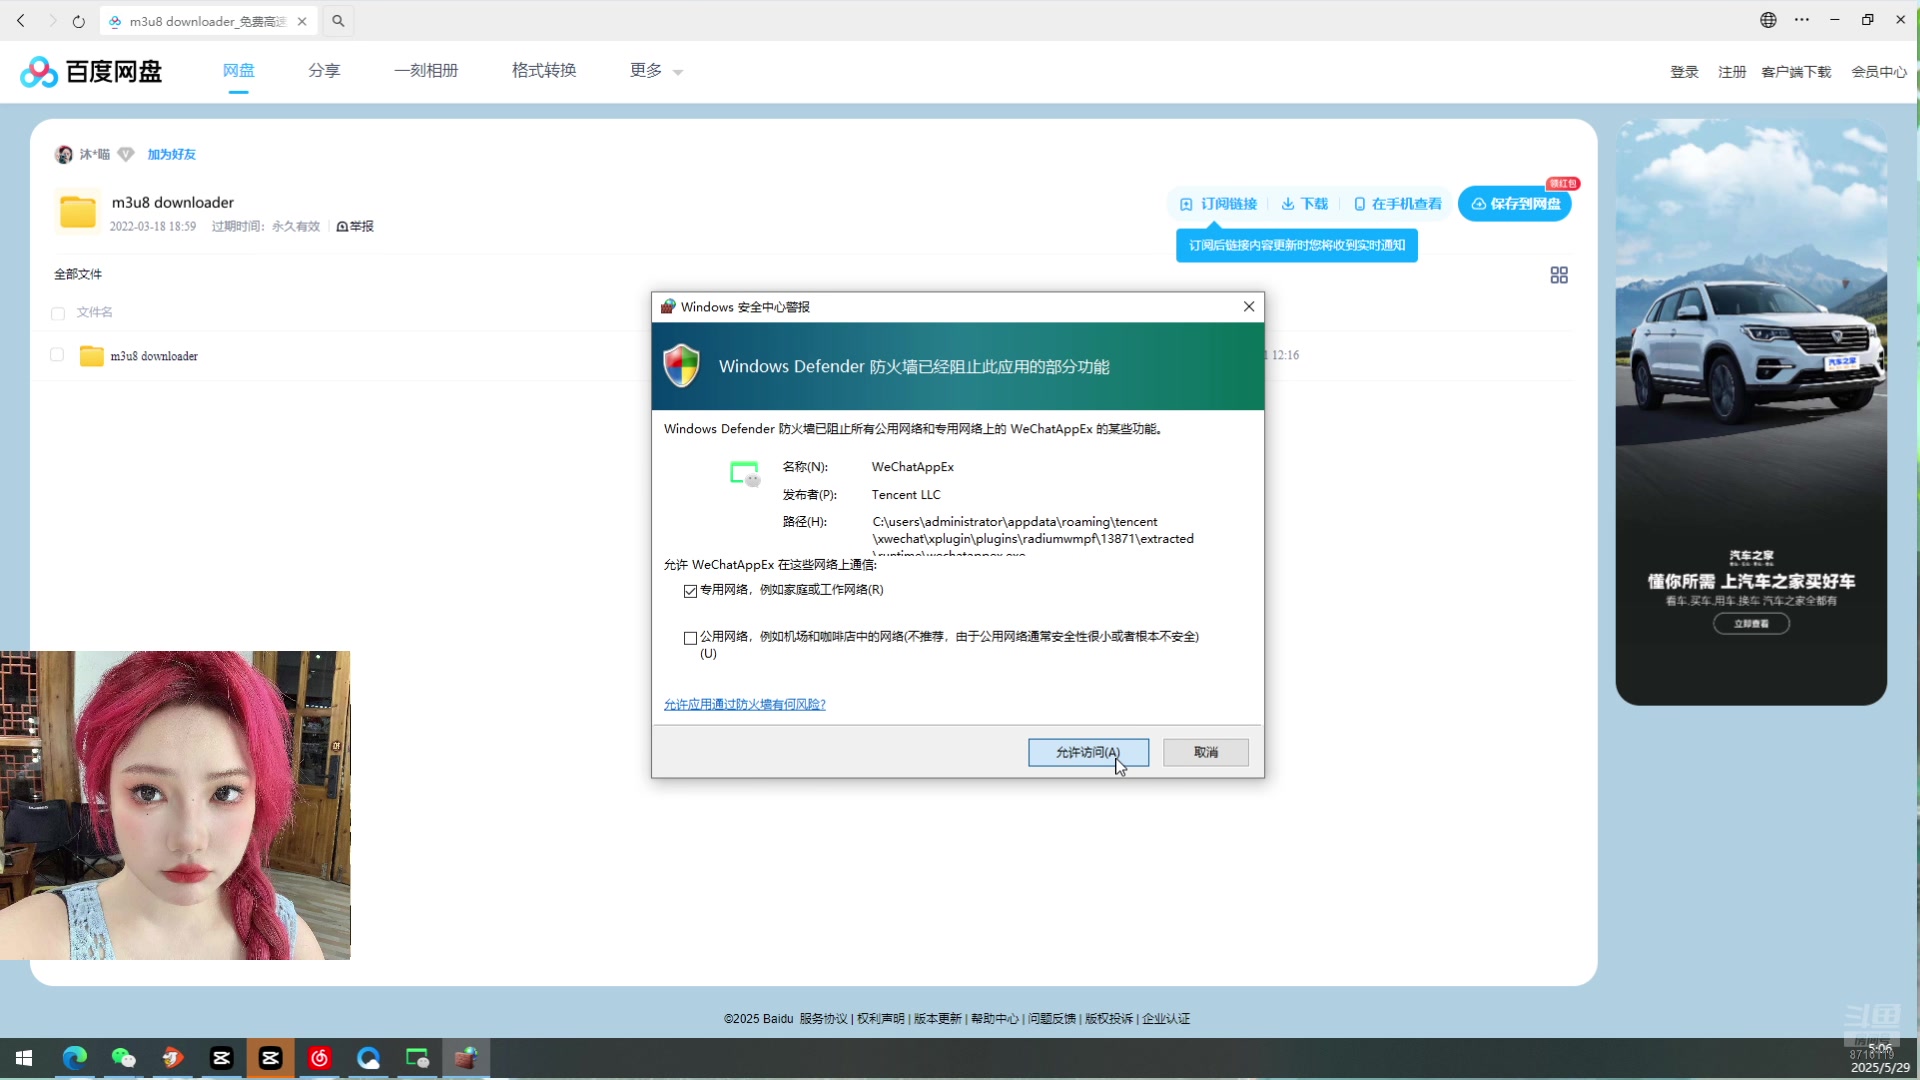
Task: Click the path text in firewall dialog
Action: tap(1033, 536)
